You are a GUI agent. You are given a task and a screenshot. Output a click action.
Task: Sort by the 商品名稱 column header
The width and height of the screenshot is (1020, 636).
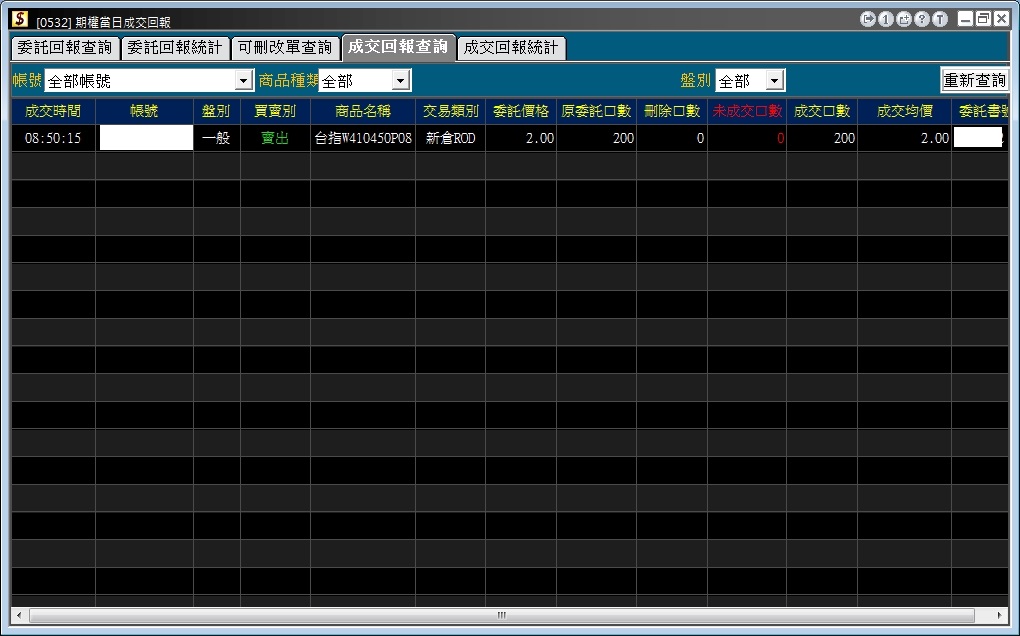(x=363, y=111)
